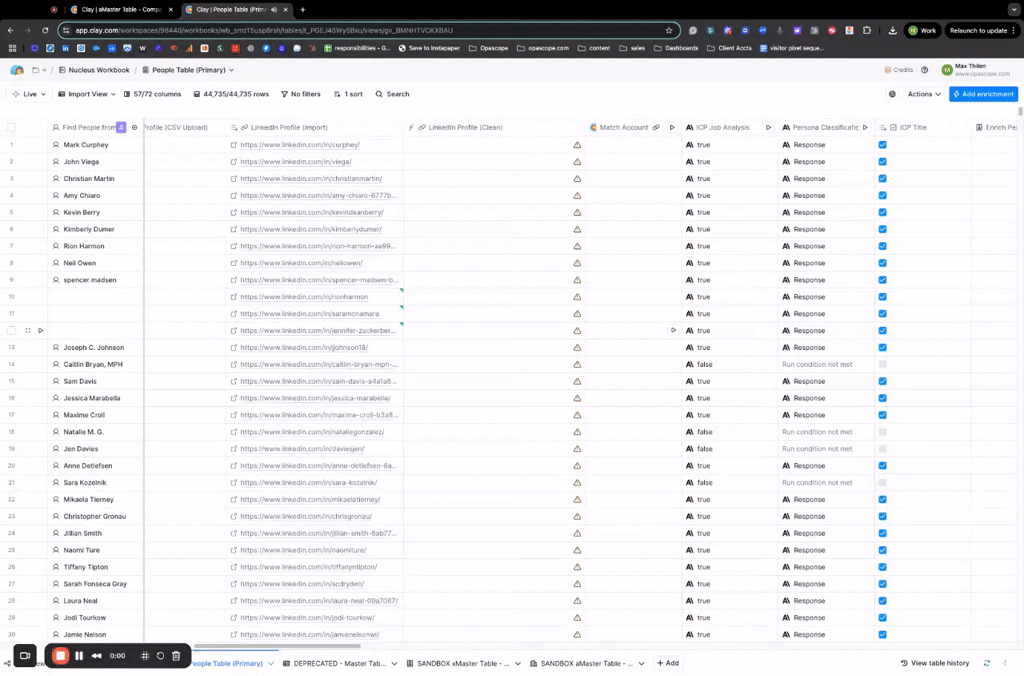Toggle ICP Title checkbox for Caitlin Bryan row
The width and height of the screenshot is (1024, 676).
coord(882,364)
